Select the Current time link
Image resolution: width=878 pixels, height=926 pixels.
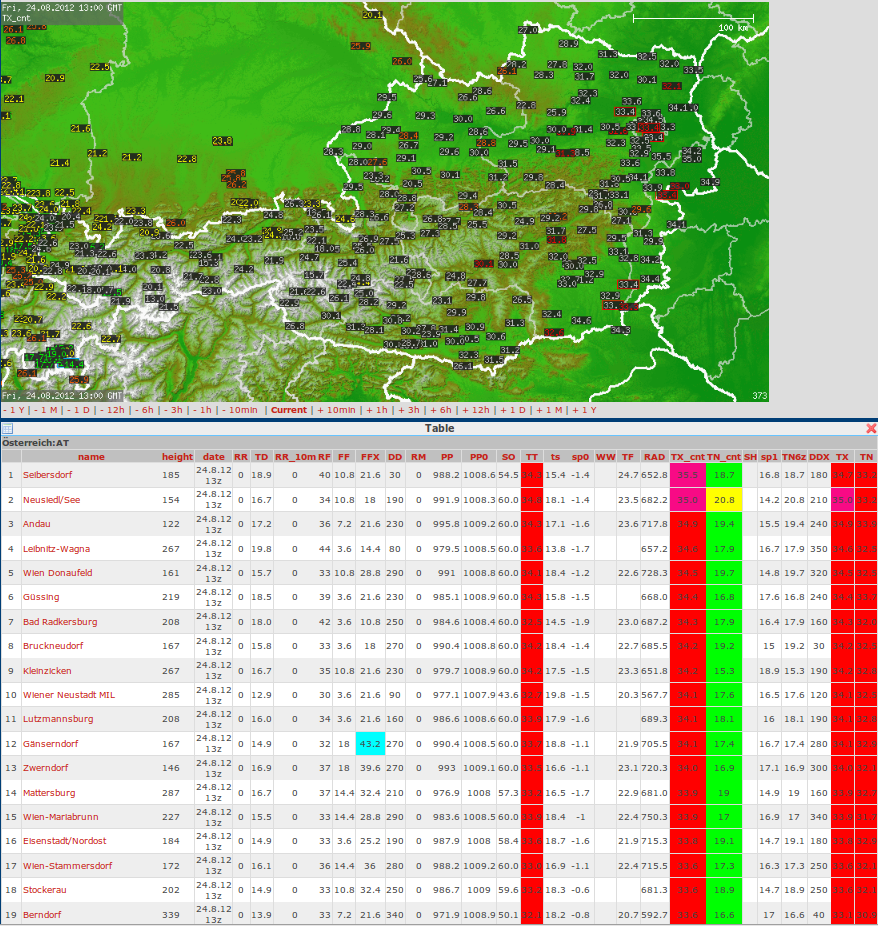[289, 410]
